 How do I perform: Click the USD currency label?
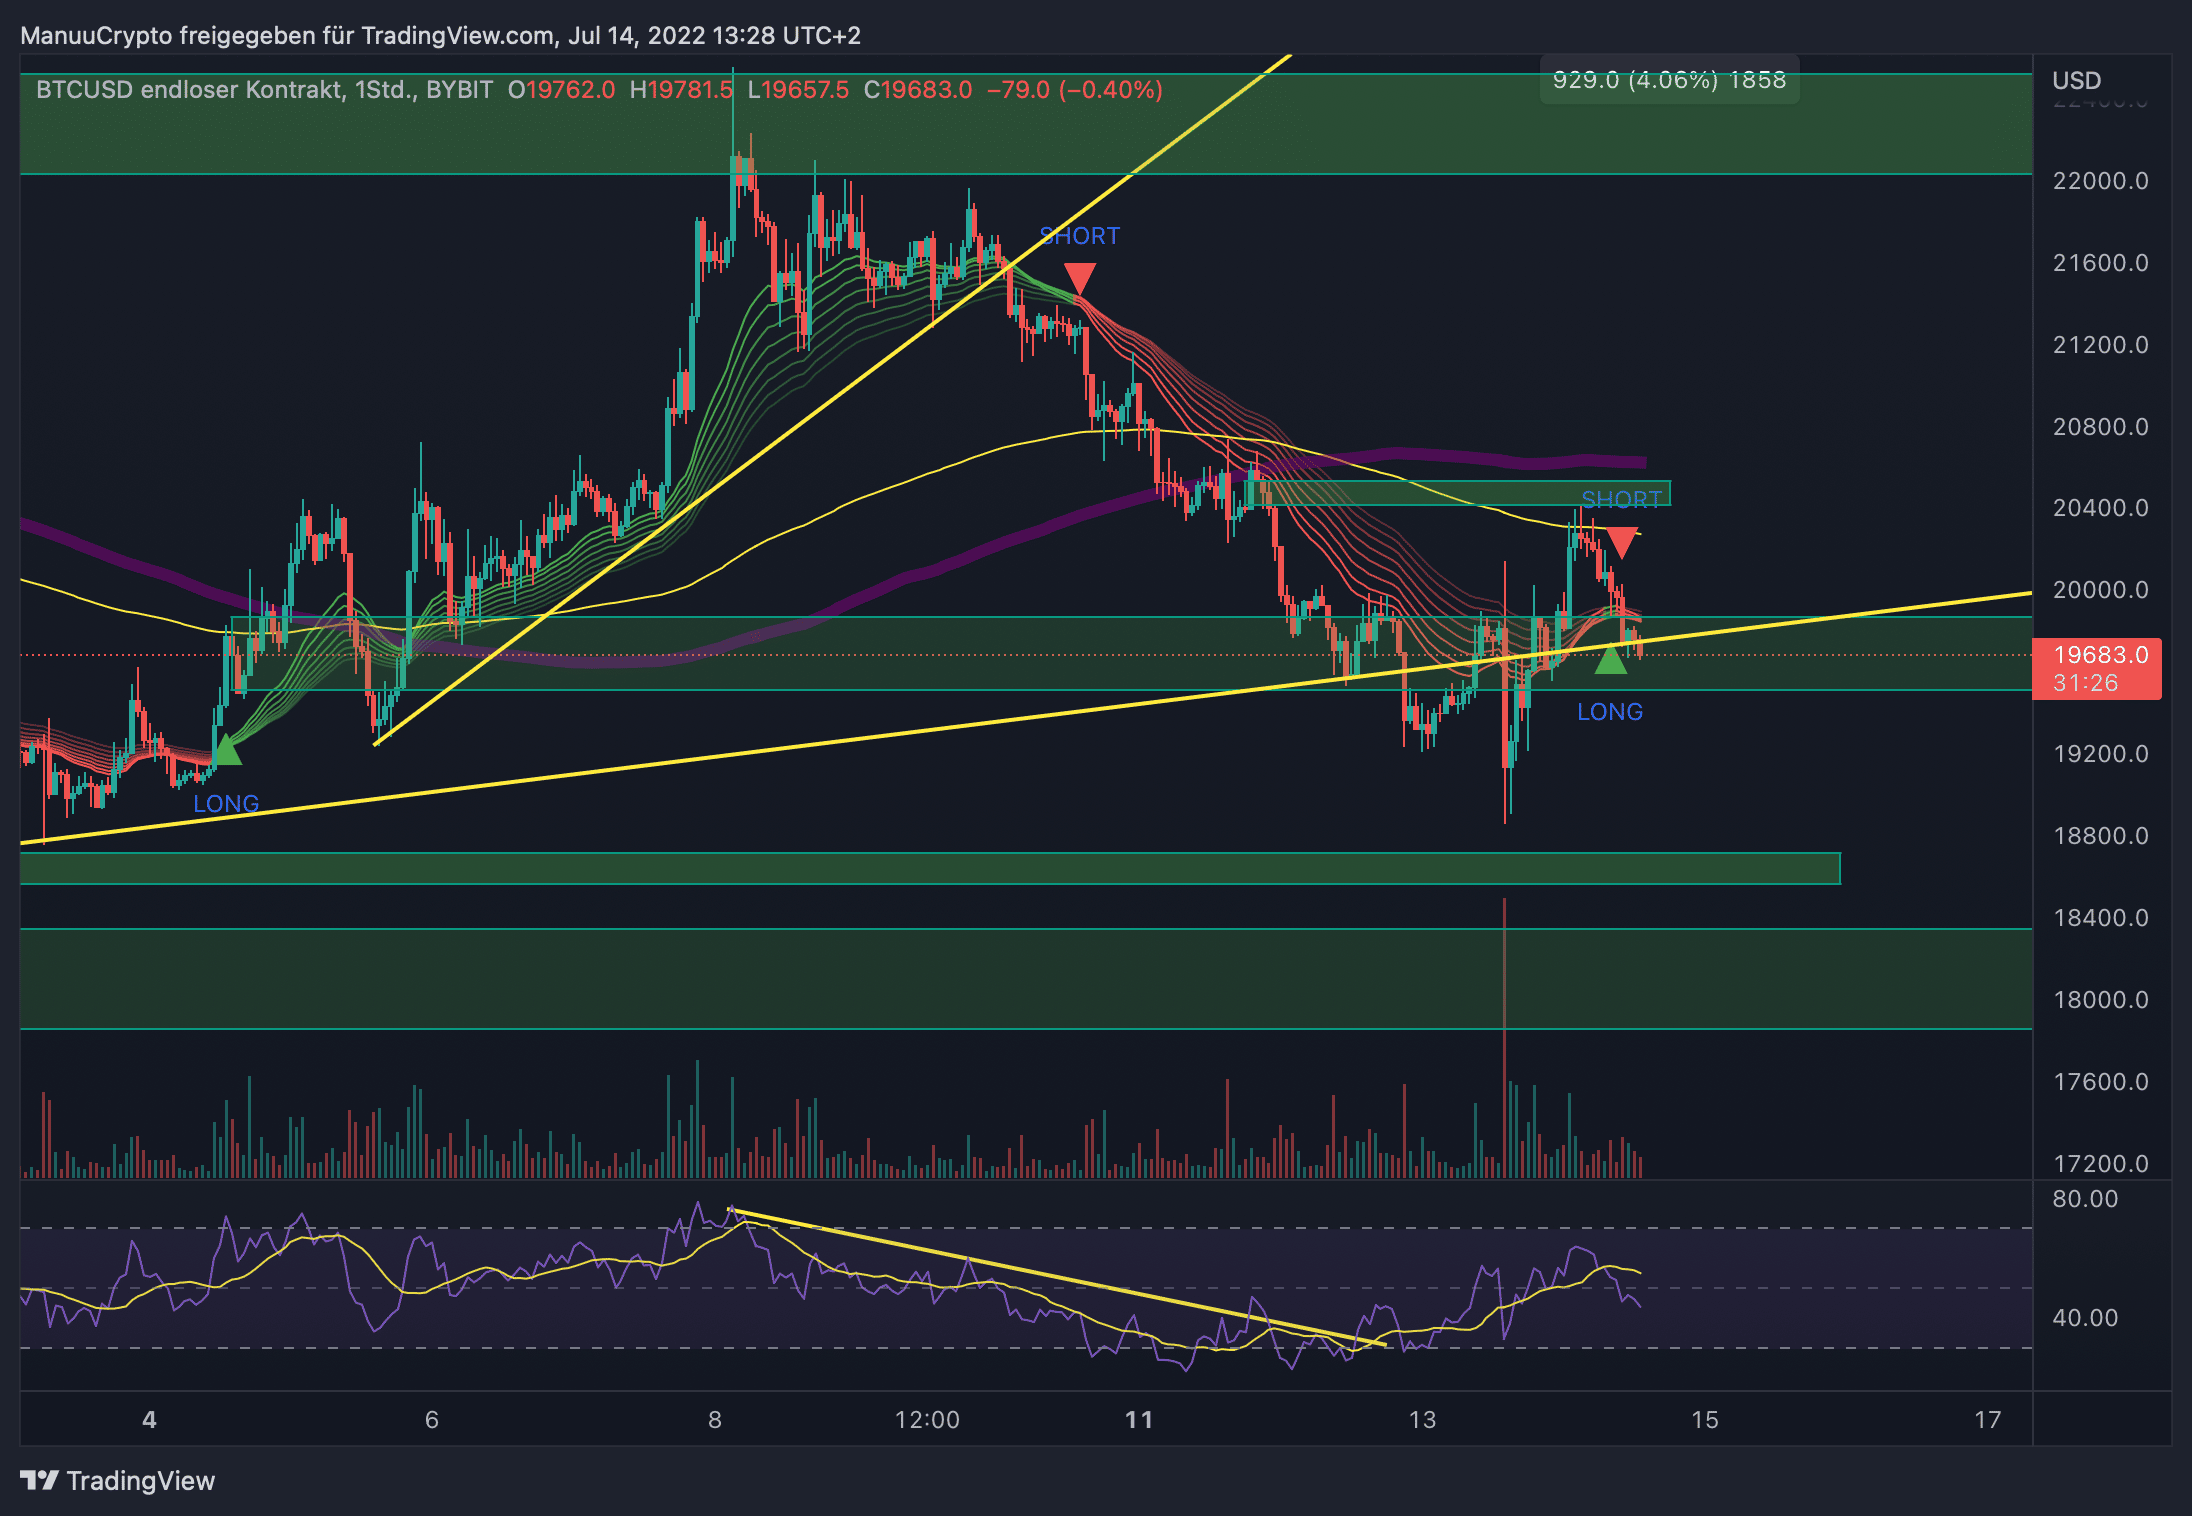2076,80
